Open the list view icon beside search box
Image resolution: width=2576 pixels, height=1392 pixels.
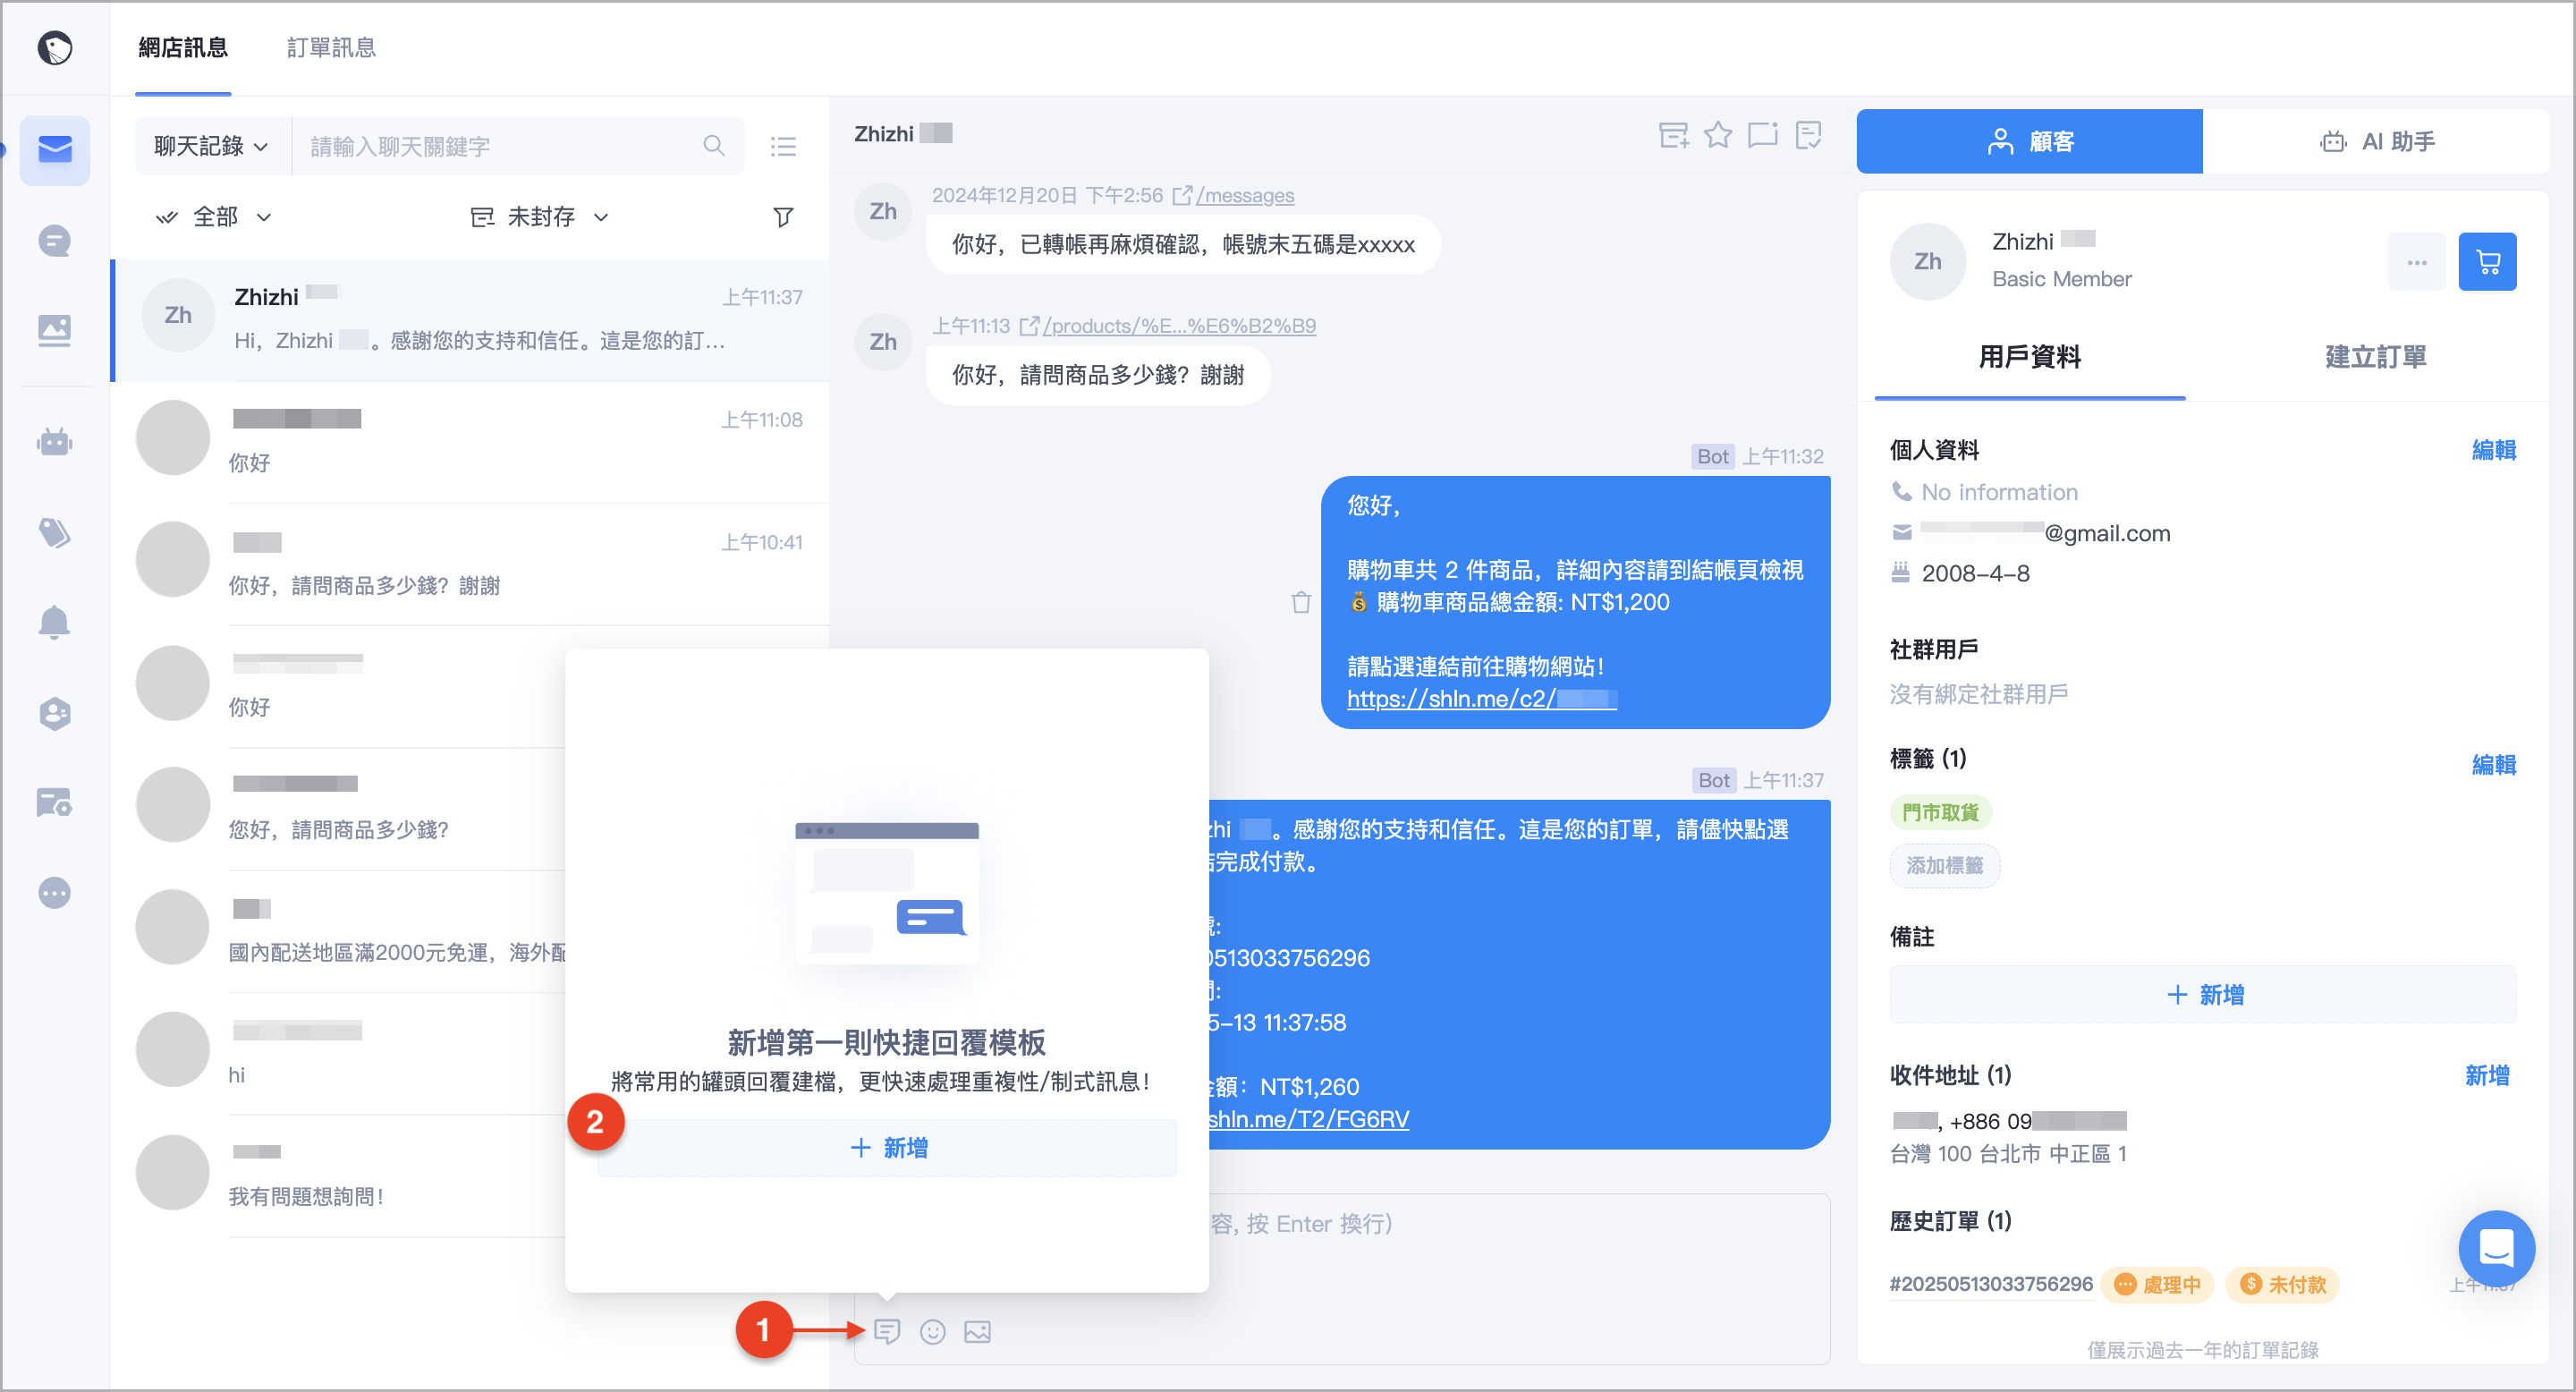(783, 147)
